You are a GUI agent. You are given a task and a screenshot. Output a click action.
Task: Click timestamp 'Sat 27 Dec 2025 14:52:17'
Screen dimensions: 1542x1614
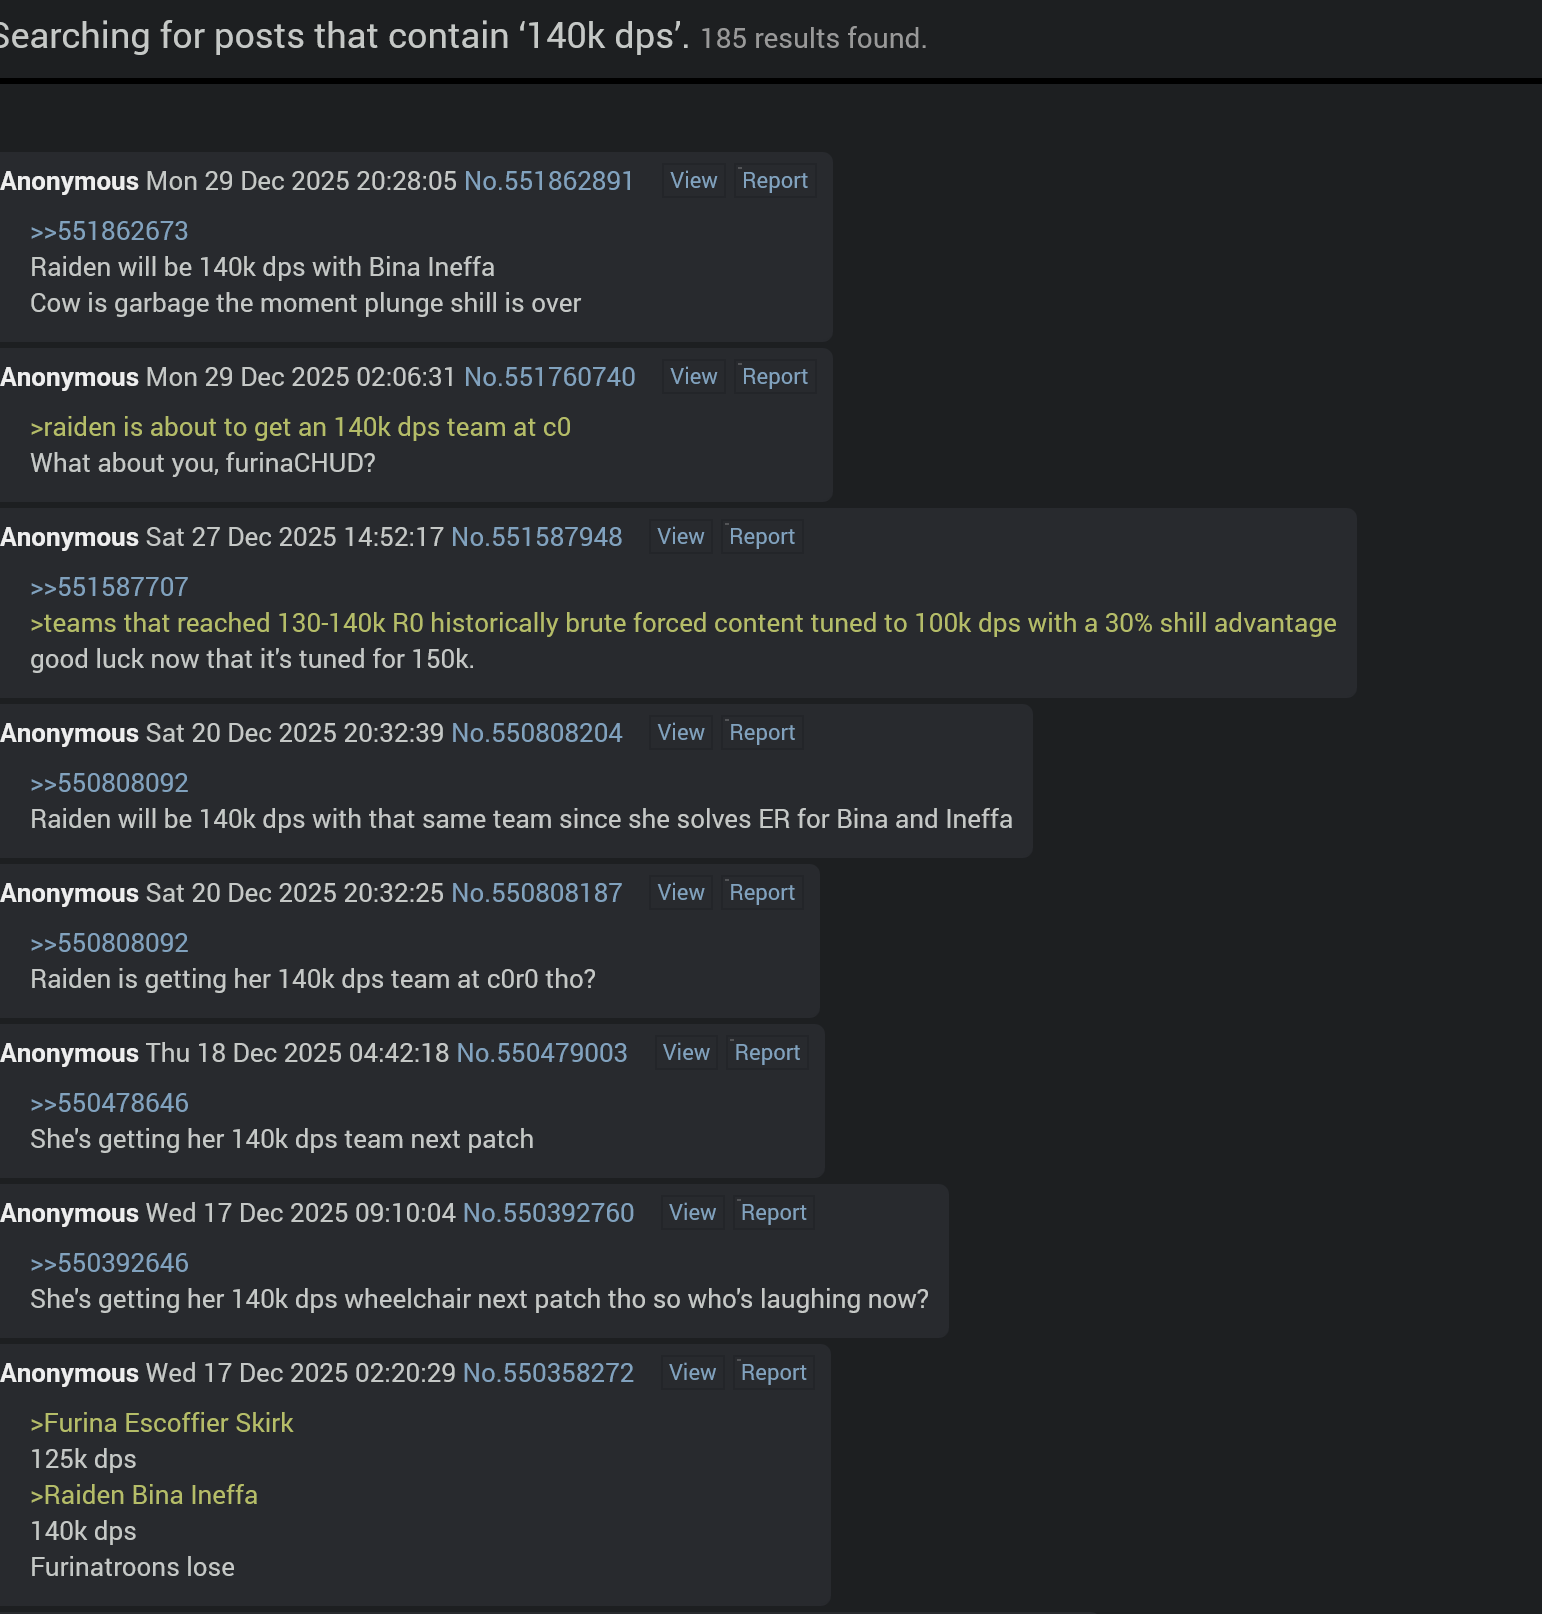tap(295, 537)
